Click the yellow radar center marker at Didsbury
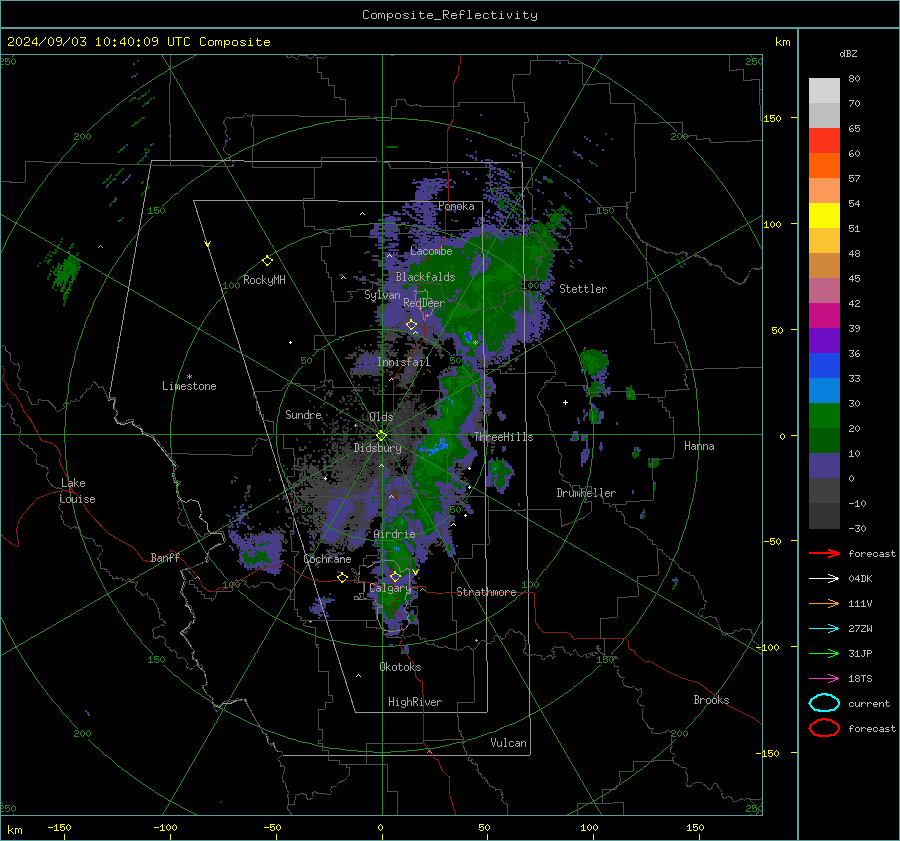Image resolution: width=900 pixels, height=841 pixels. 381,436
